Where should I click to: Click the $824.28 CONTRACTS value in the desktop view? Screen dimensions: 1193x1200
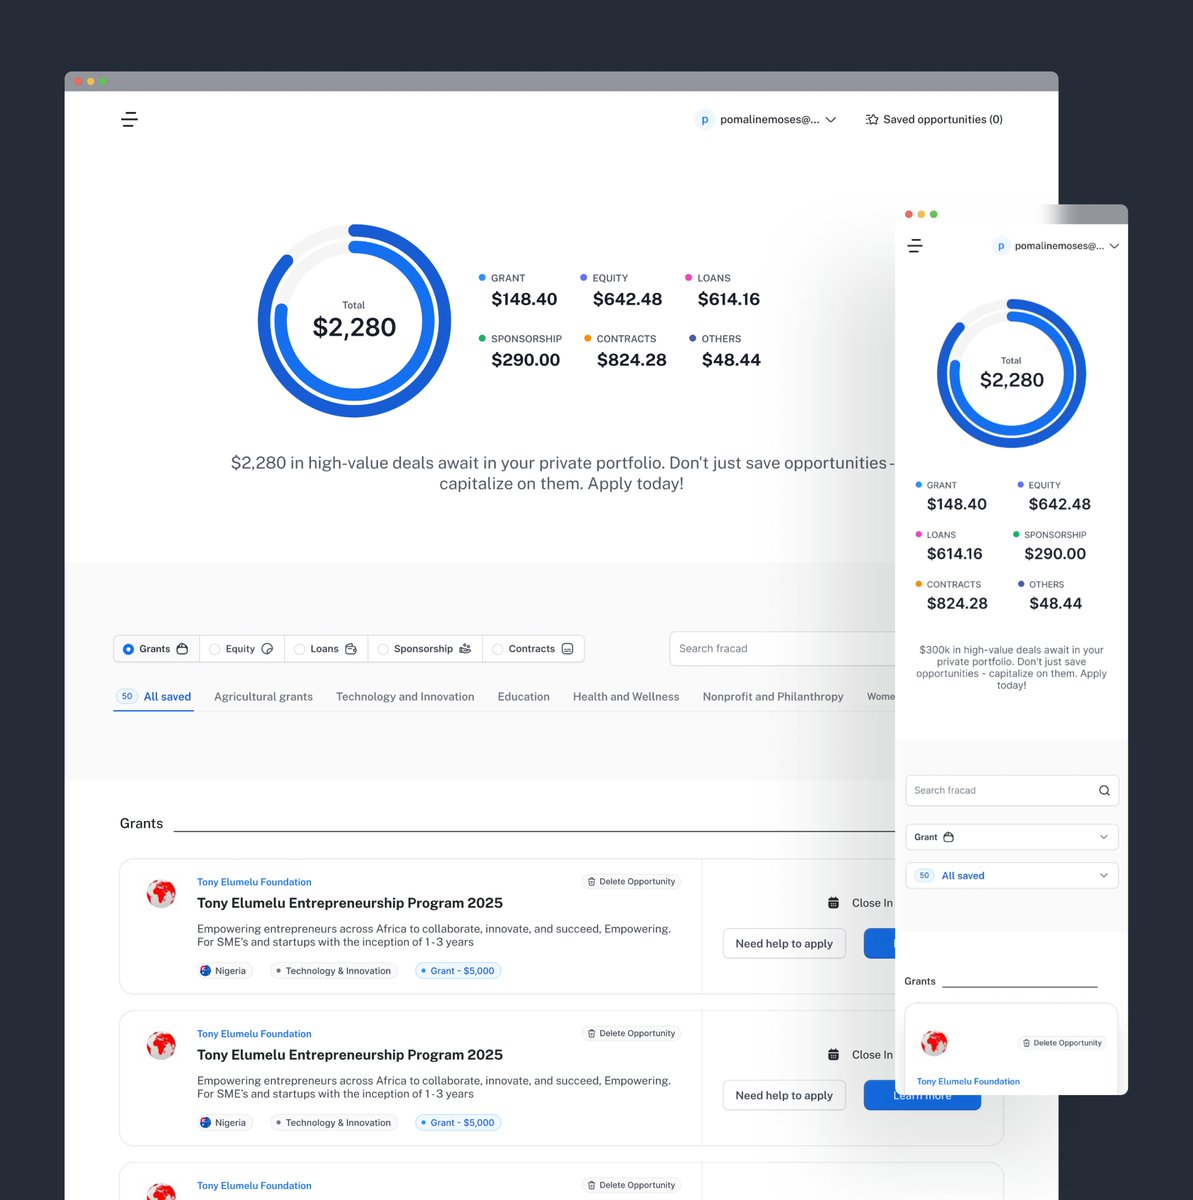[631, 360]
